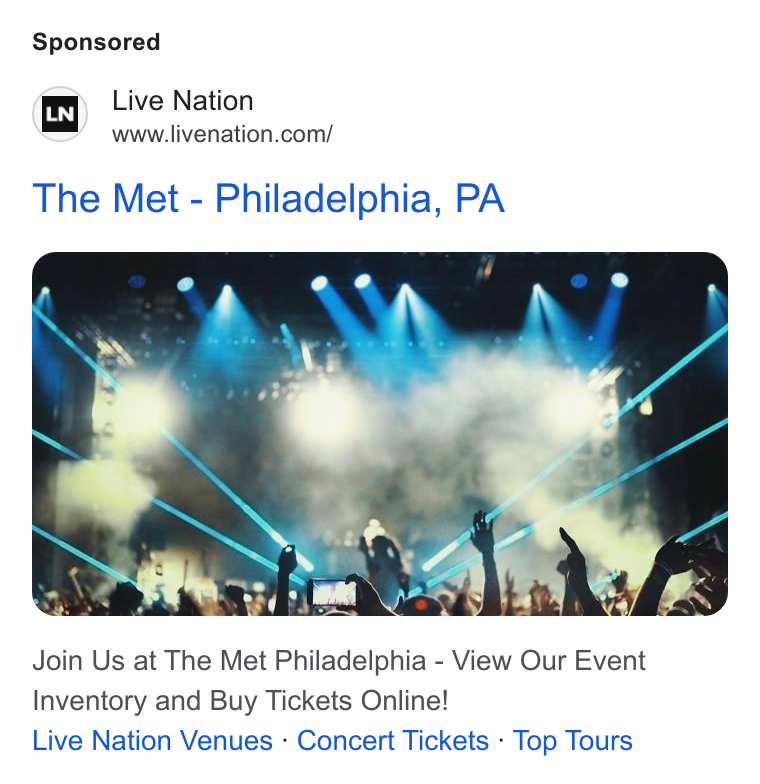
Task: Open The Met - Philadelphia, PA headline link
Action: (x=268, y=198)
